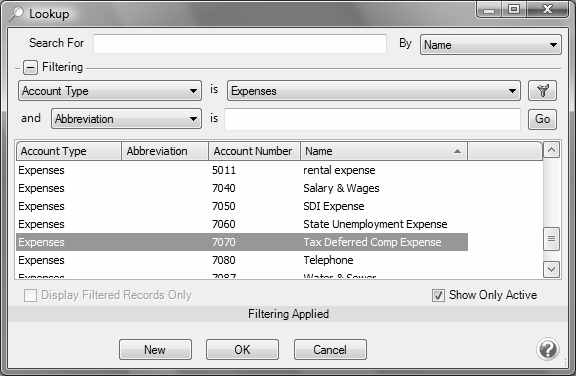
Task: Open the Abbreviation filter dropdown
Action: coord(126,119)
